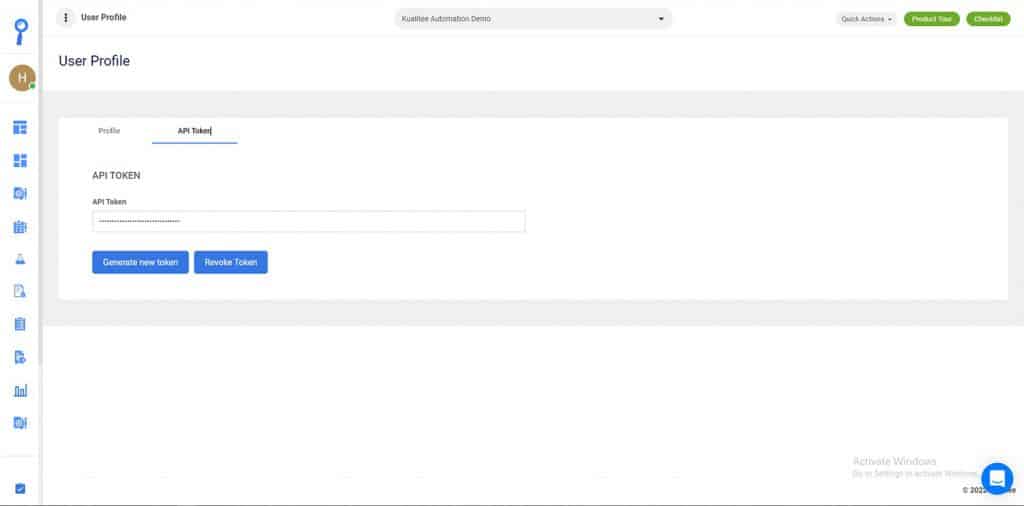Open the three-dot menu beside User Profile
The height and width of the screenshot is (506, 1024).
click(65, 18)
